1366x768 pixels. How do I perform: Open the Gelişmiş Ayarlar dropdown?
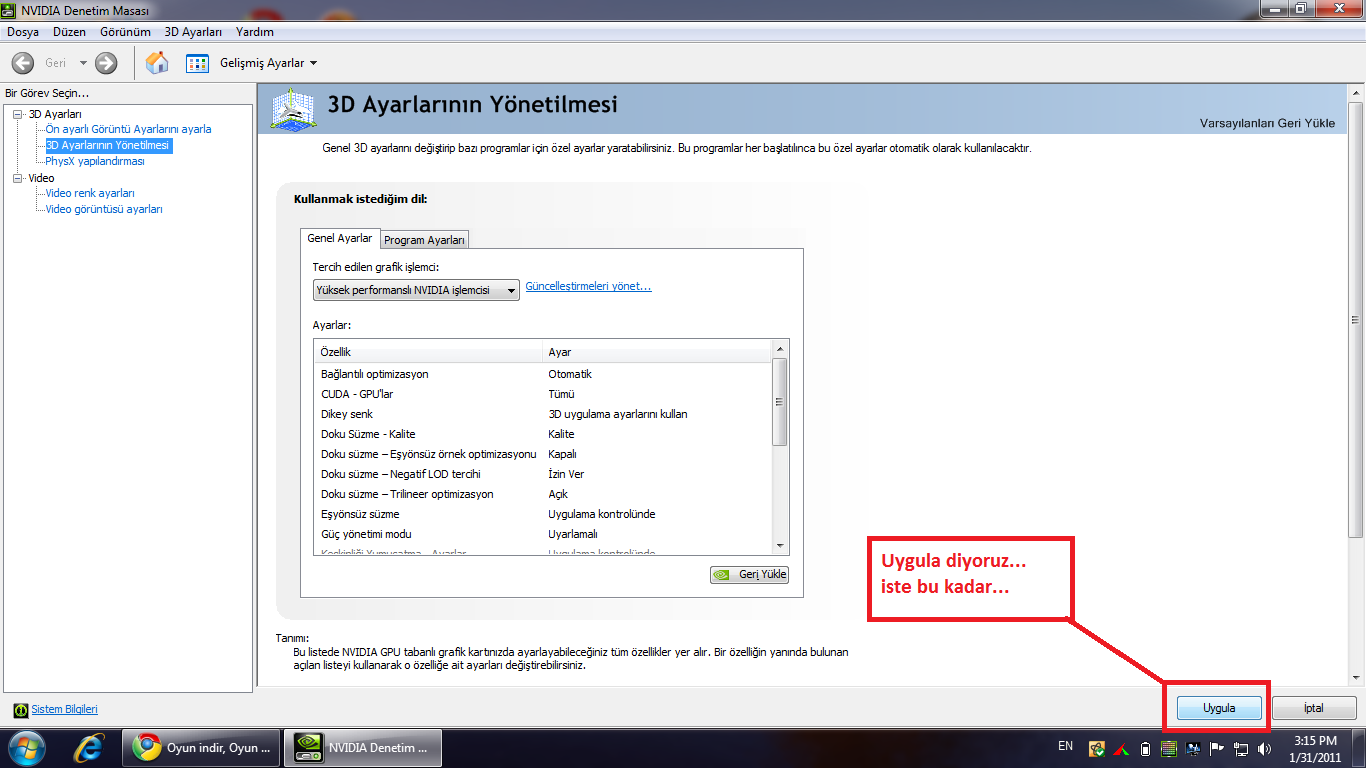[x=268, y=63]
